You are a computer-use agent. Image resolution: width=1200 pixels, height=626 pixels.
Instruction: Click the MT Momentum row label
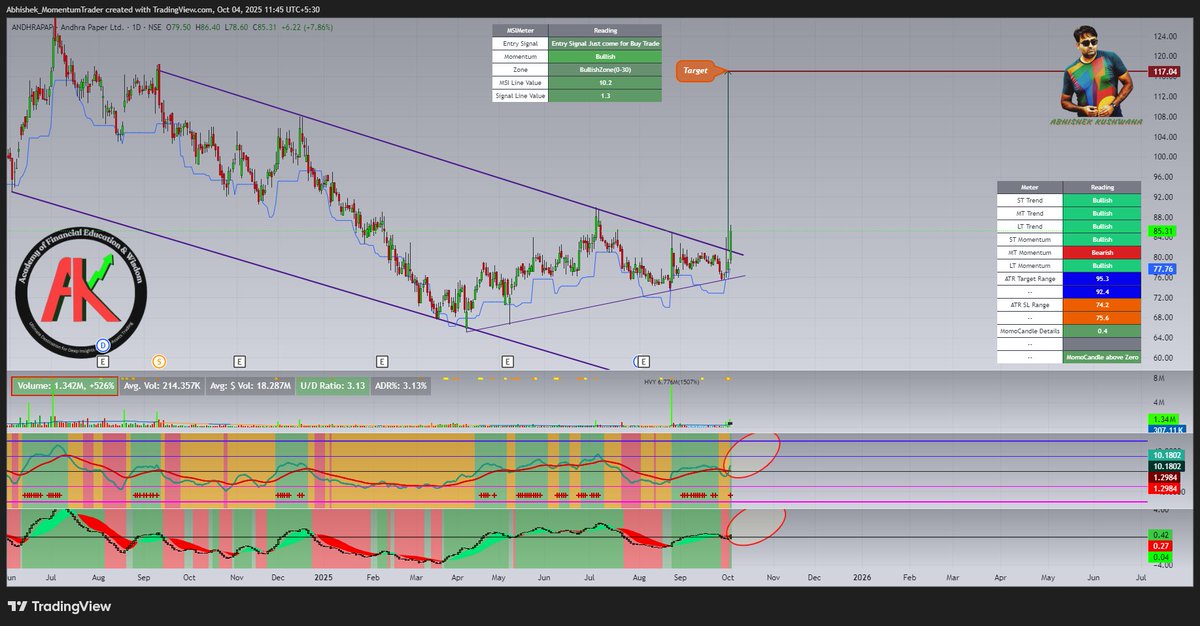(x=1029, y=252)
